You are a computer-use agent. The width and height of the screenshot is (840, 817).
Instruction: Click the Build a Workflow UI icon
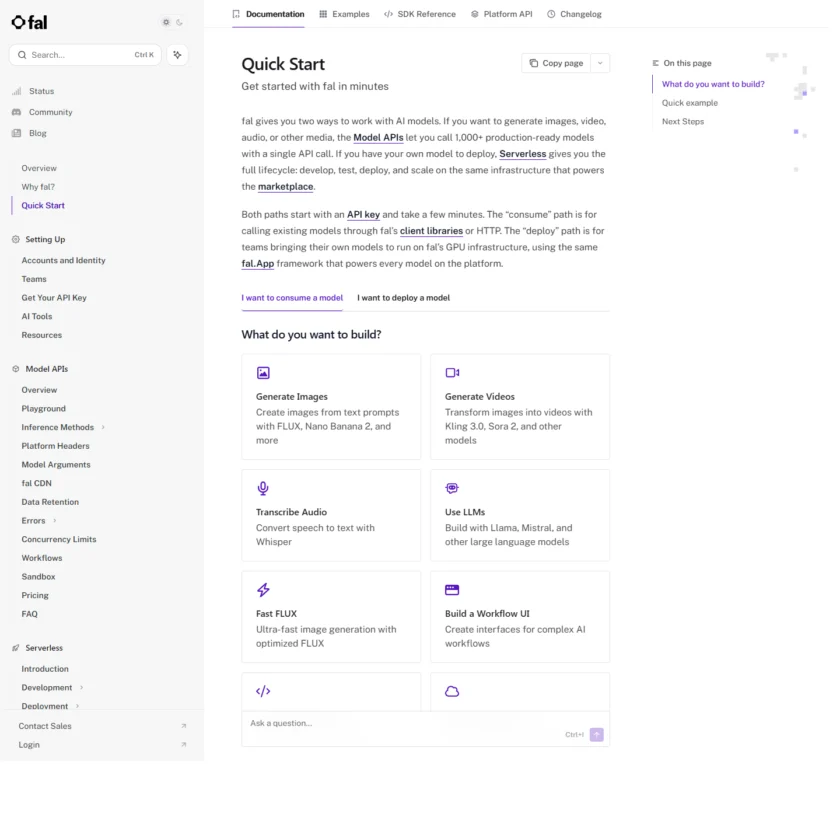(450, 589)
